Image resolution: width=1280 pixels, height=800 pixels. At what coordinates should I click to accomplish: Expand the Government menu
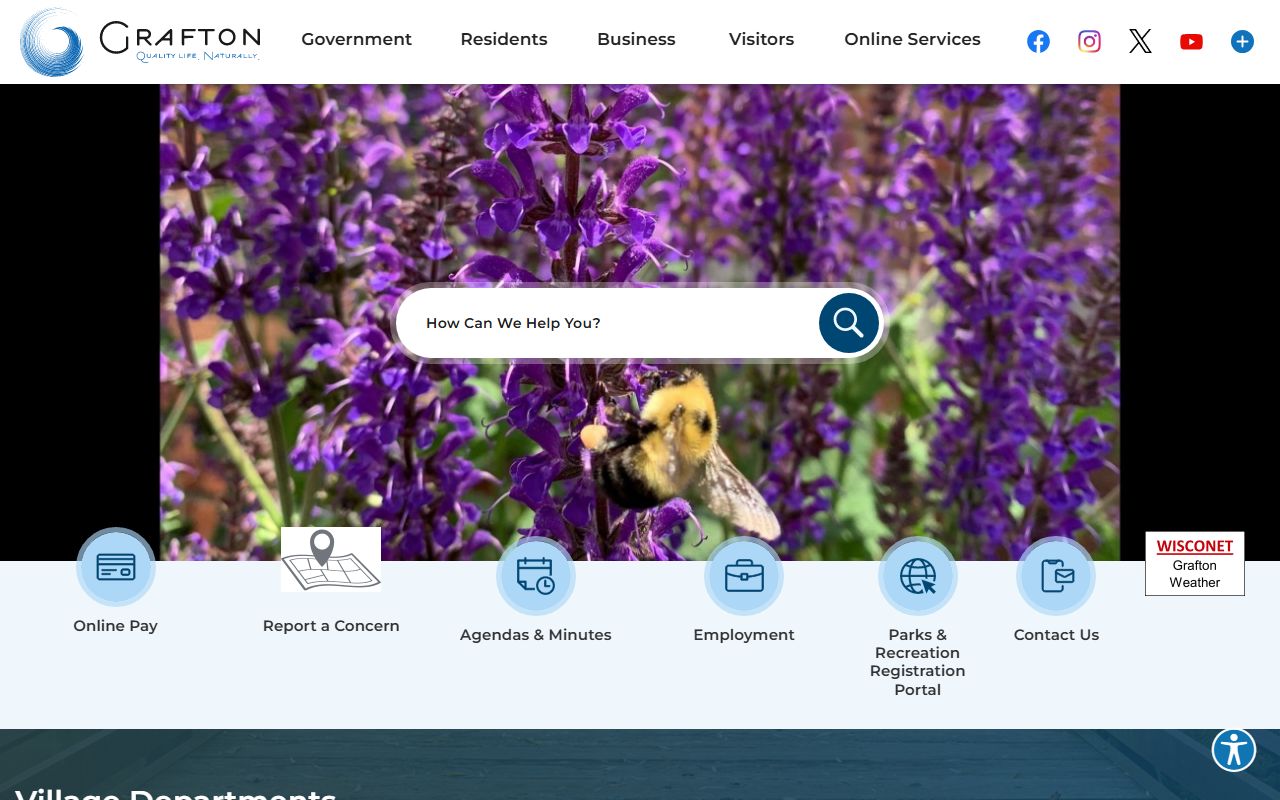click(x=356, y=39)
